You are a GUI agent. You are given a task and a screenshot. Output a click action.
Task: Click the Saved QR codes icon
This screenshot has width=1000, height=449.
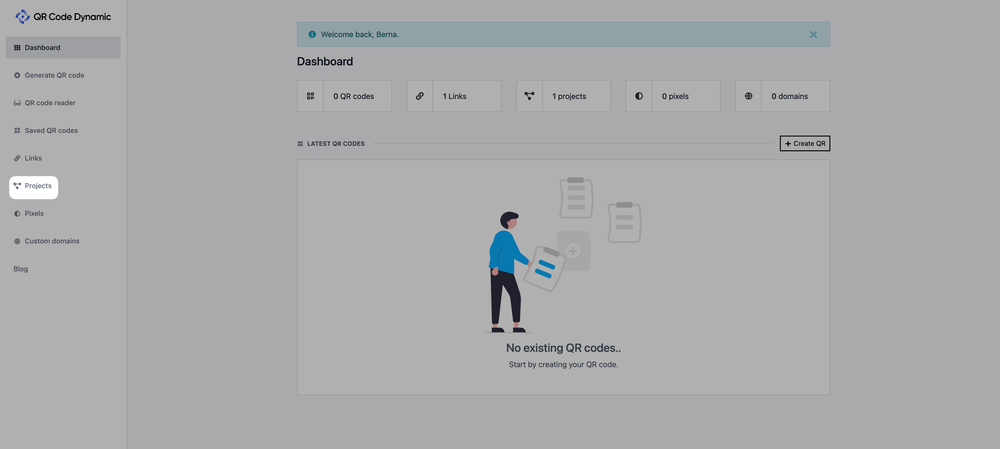coord(17,131)
